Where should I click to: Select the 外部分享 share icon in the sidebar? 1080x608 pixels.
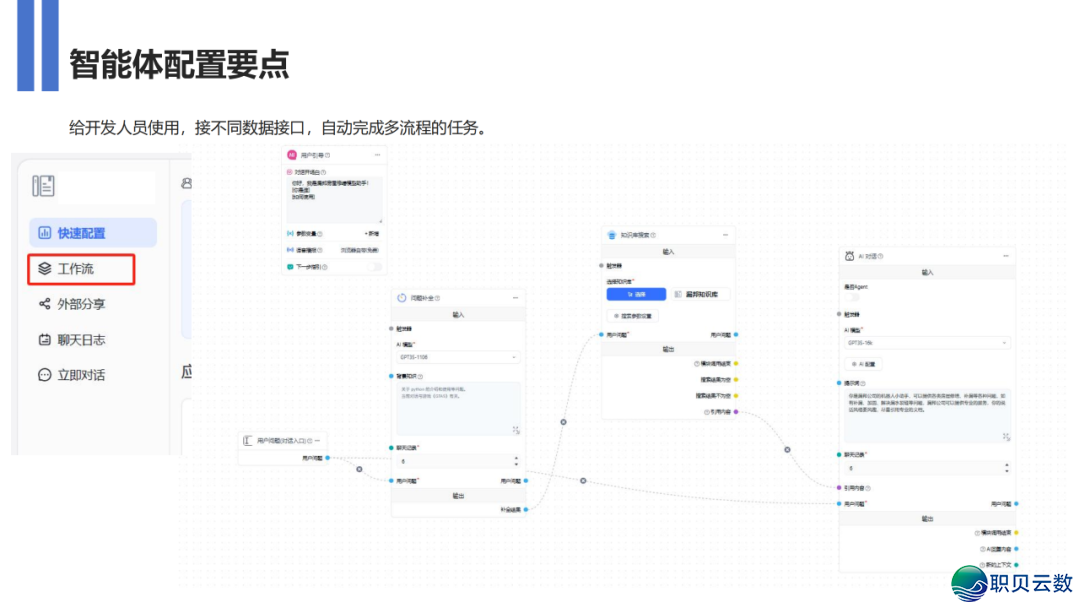pos(44,304)
